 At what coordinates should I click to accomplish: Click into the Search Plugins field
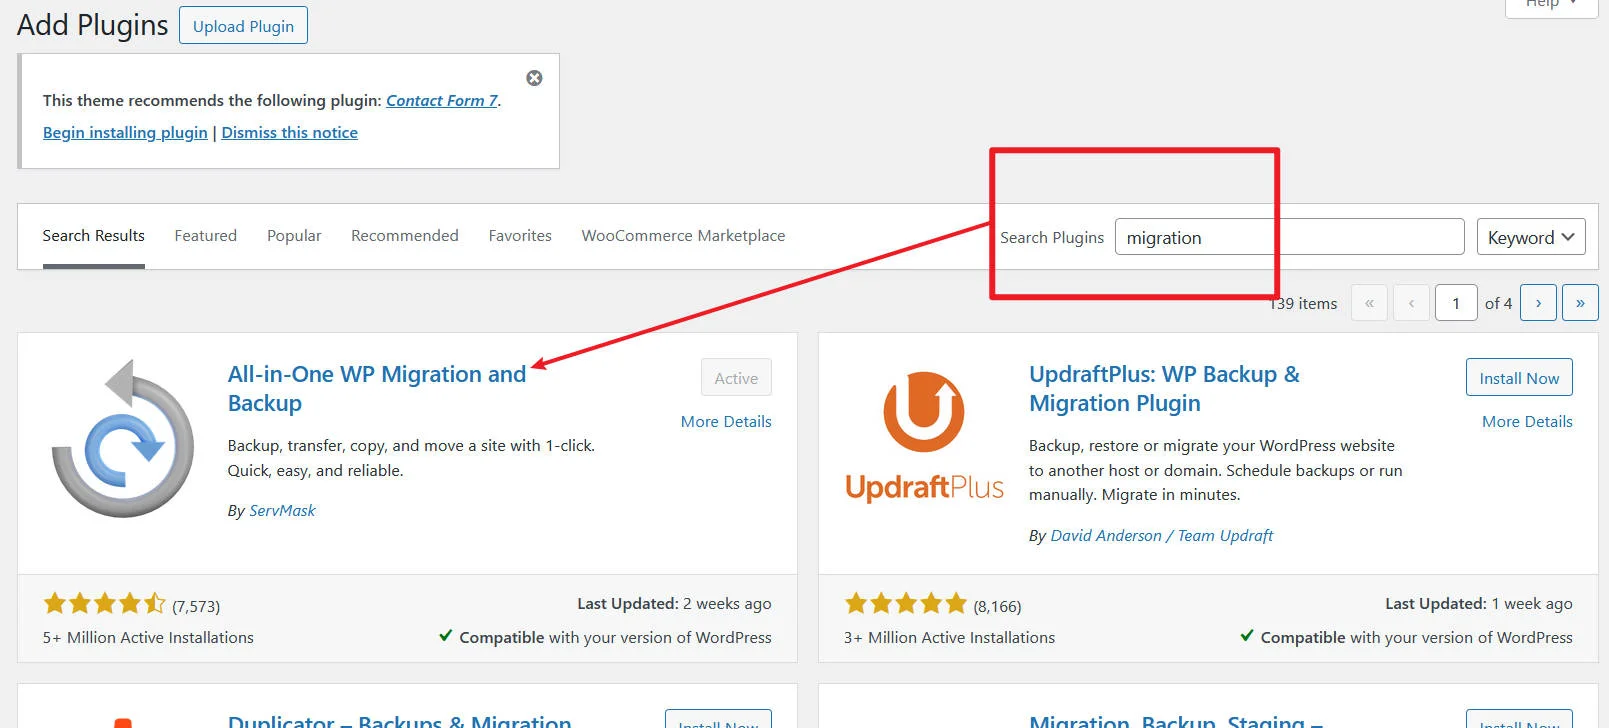pos(1288,238)
